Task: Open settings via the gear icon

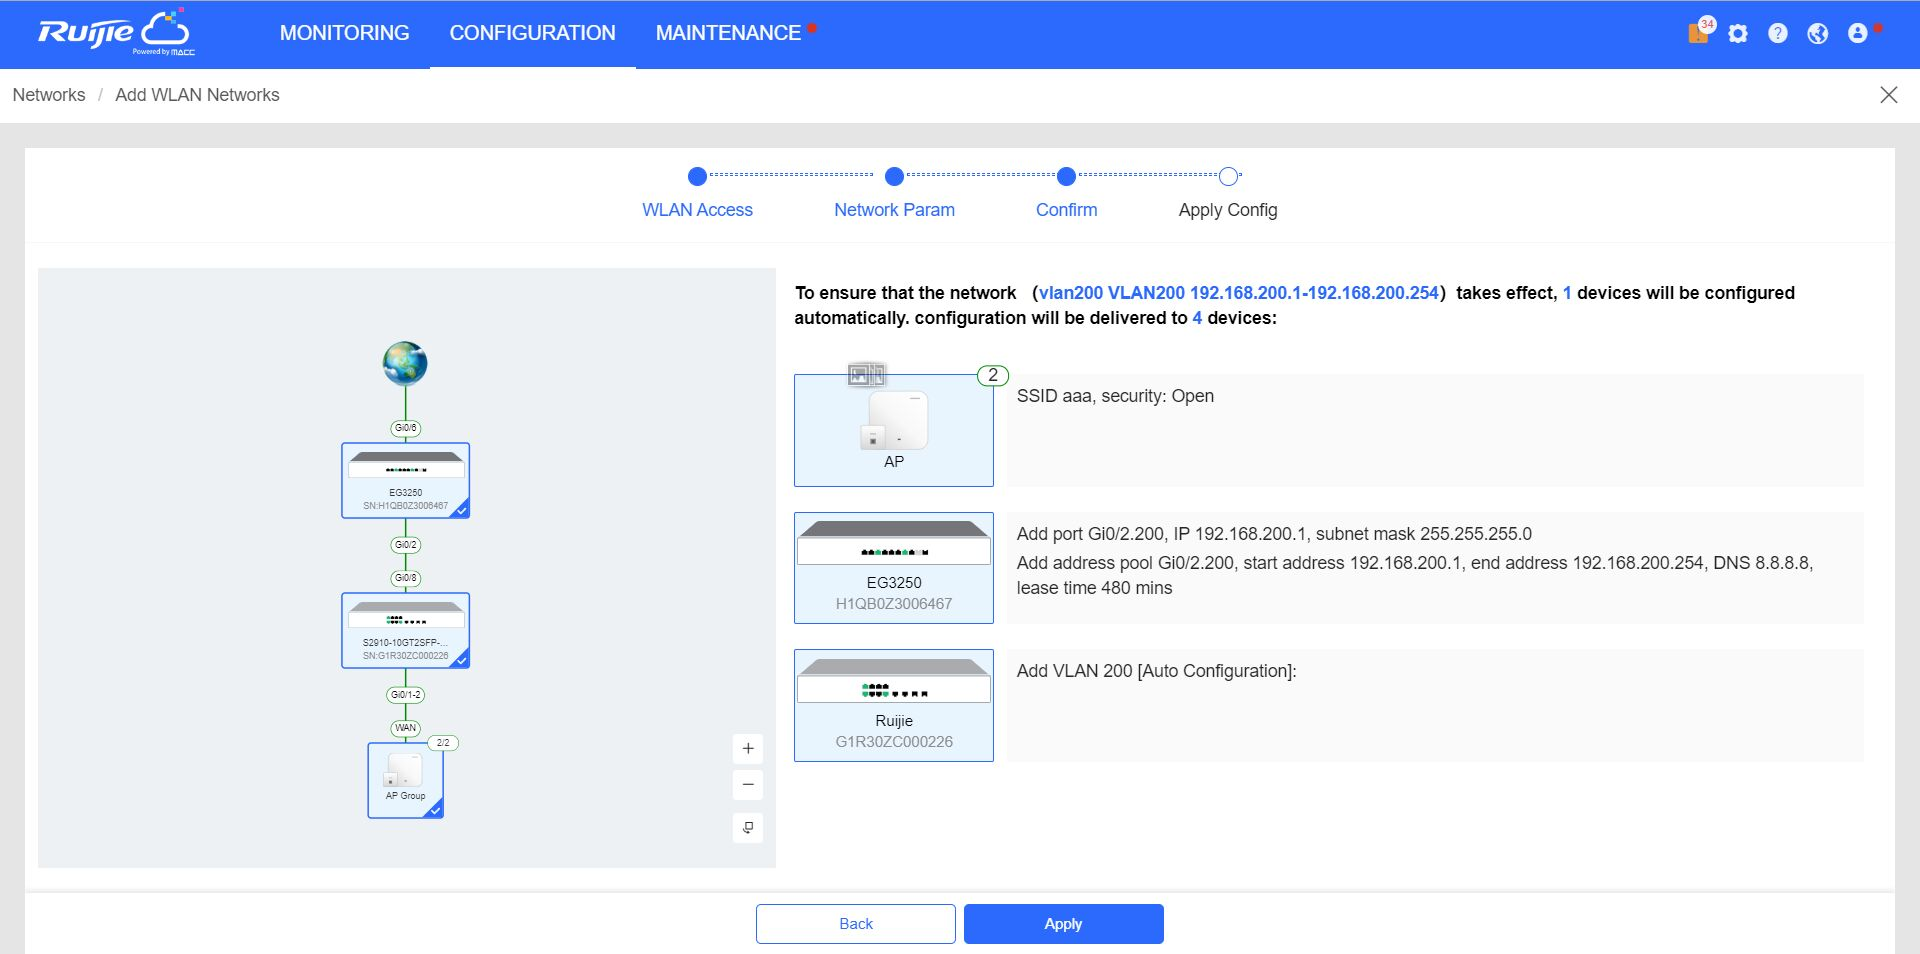Action: [x=1738, y=34]
